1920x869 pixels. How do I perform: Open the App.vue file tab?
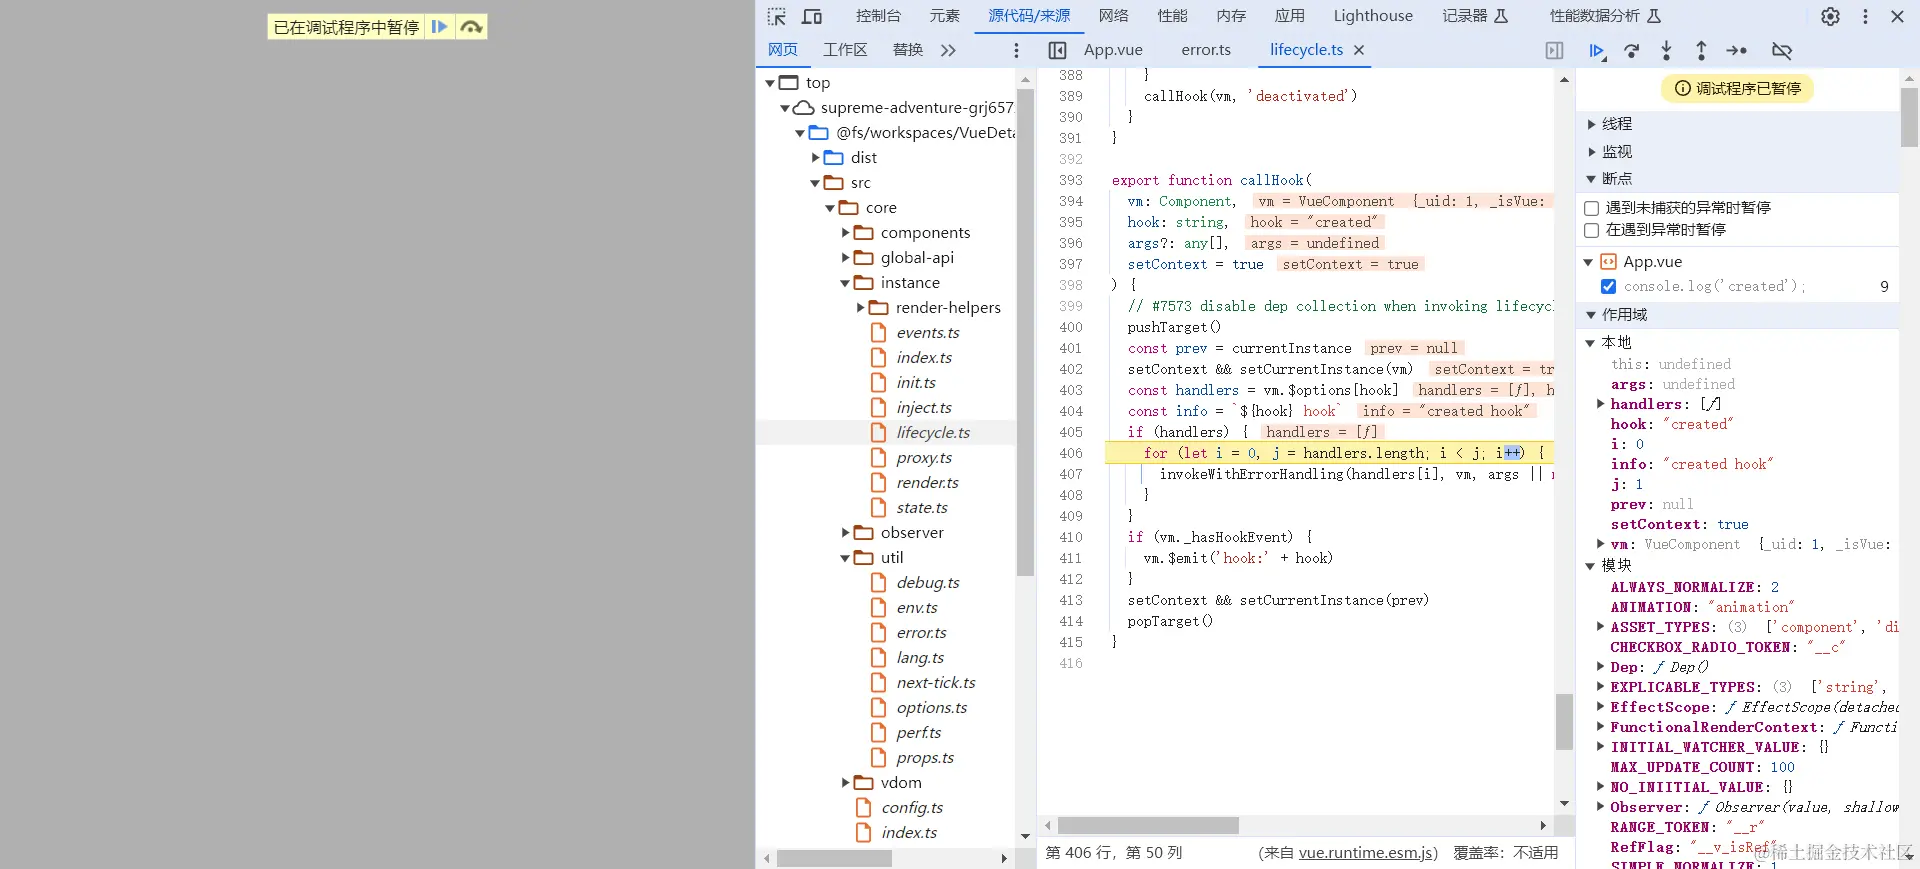tap(1112, 50)
